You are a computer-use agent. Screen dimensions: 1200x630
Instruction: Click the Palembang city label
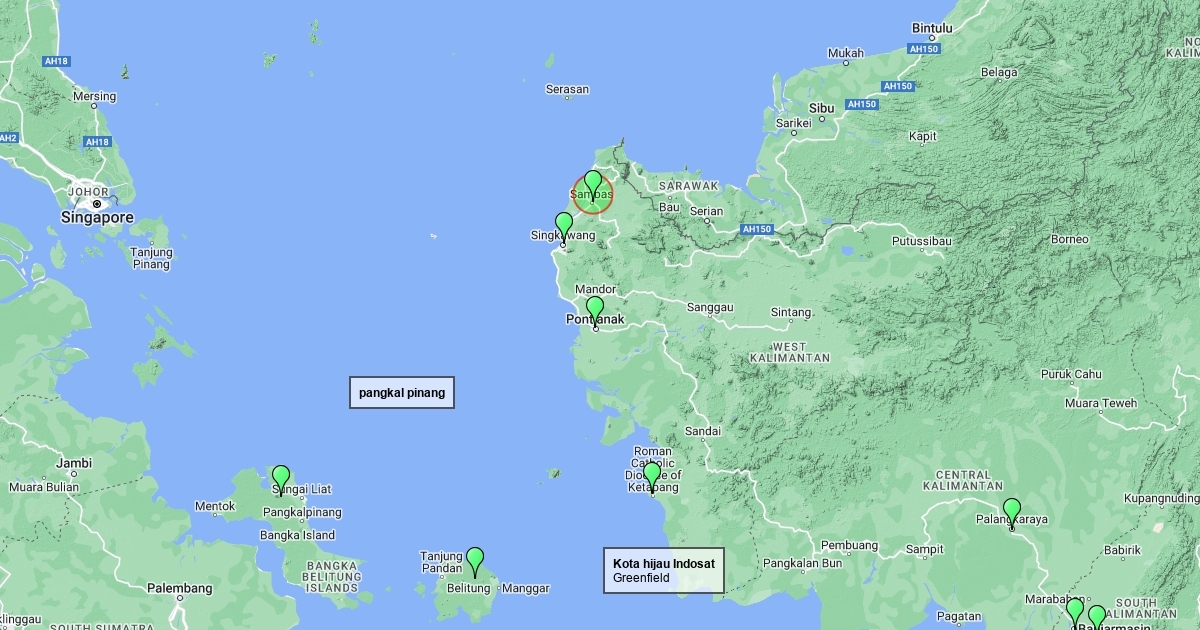179,588
